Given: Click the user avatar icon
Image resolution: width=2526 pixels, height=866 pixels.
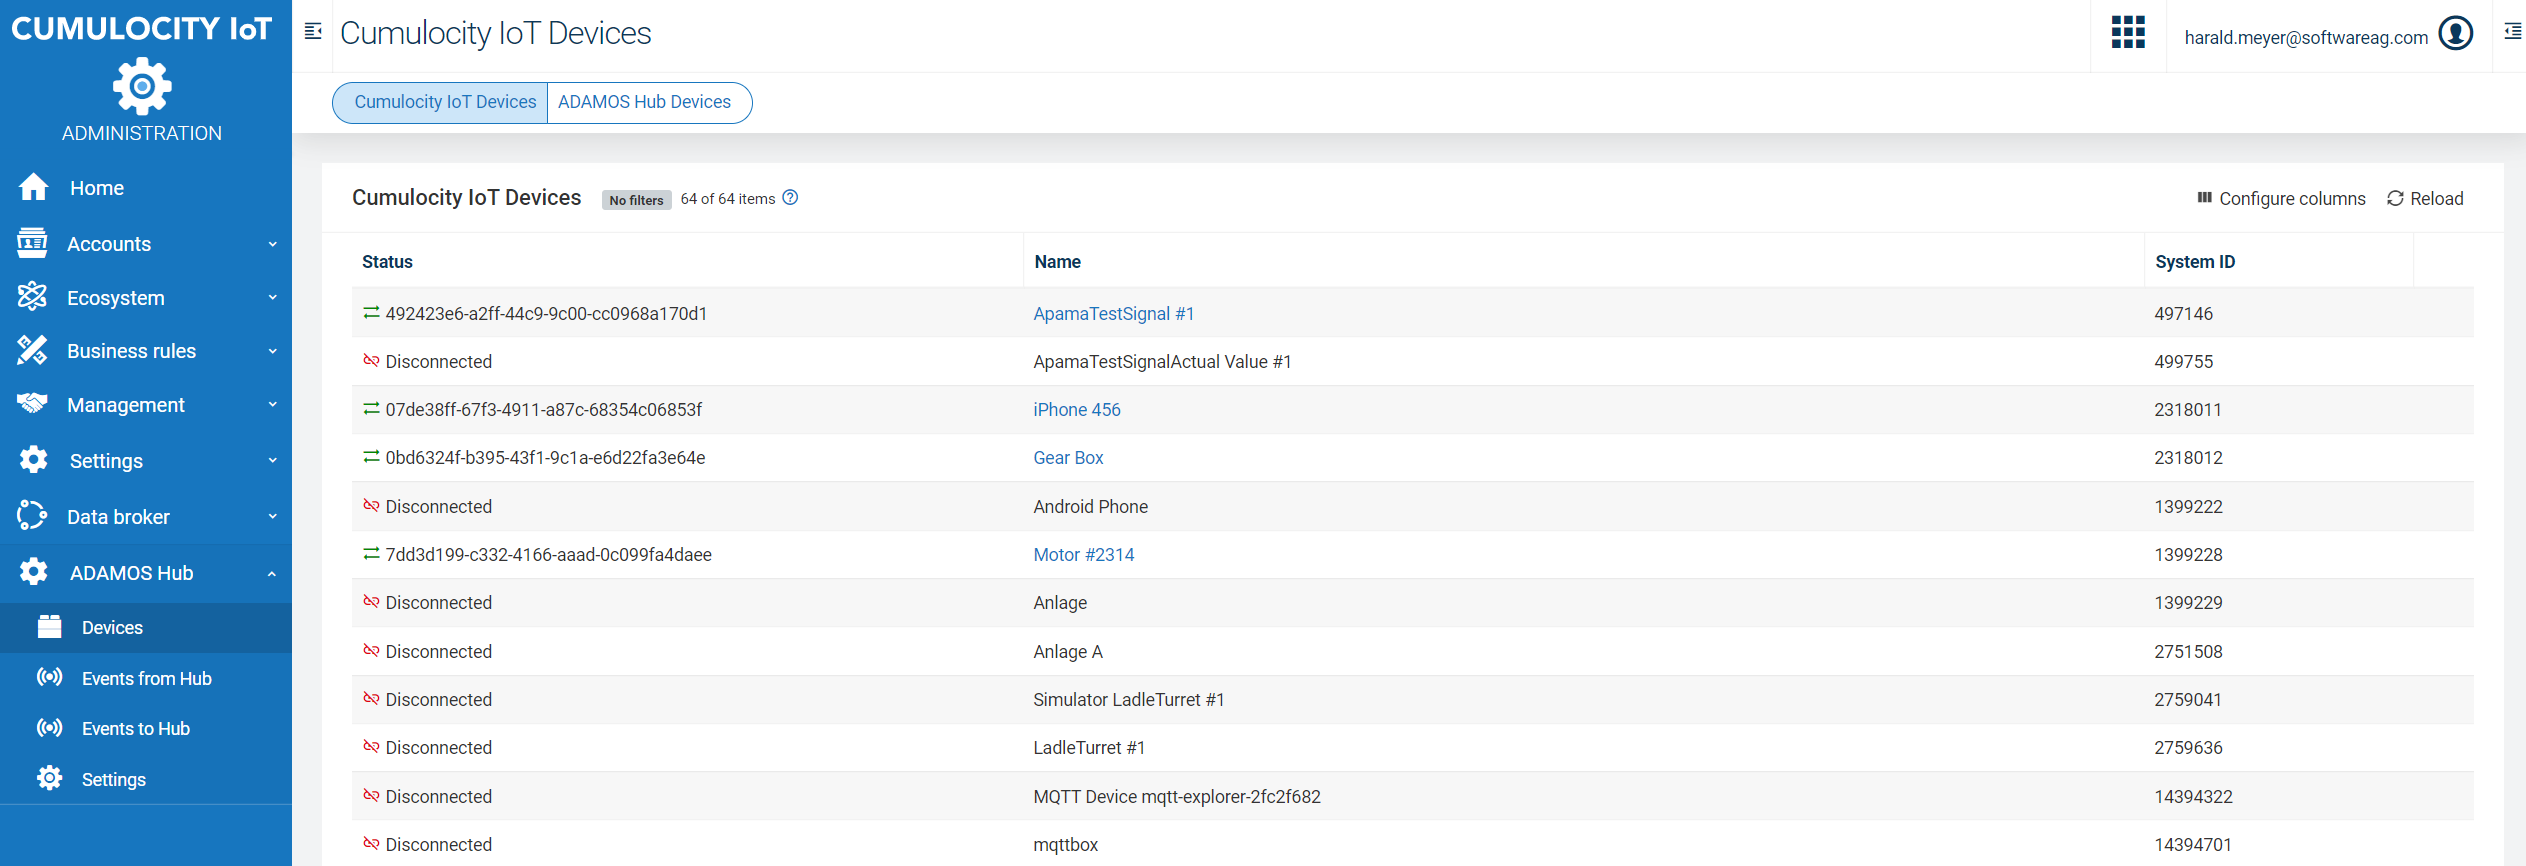Looking at the screenshot, I should point(2455,34).
